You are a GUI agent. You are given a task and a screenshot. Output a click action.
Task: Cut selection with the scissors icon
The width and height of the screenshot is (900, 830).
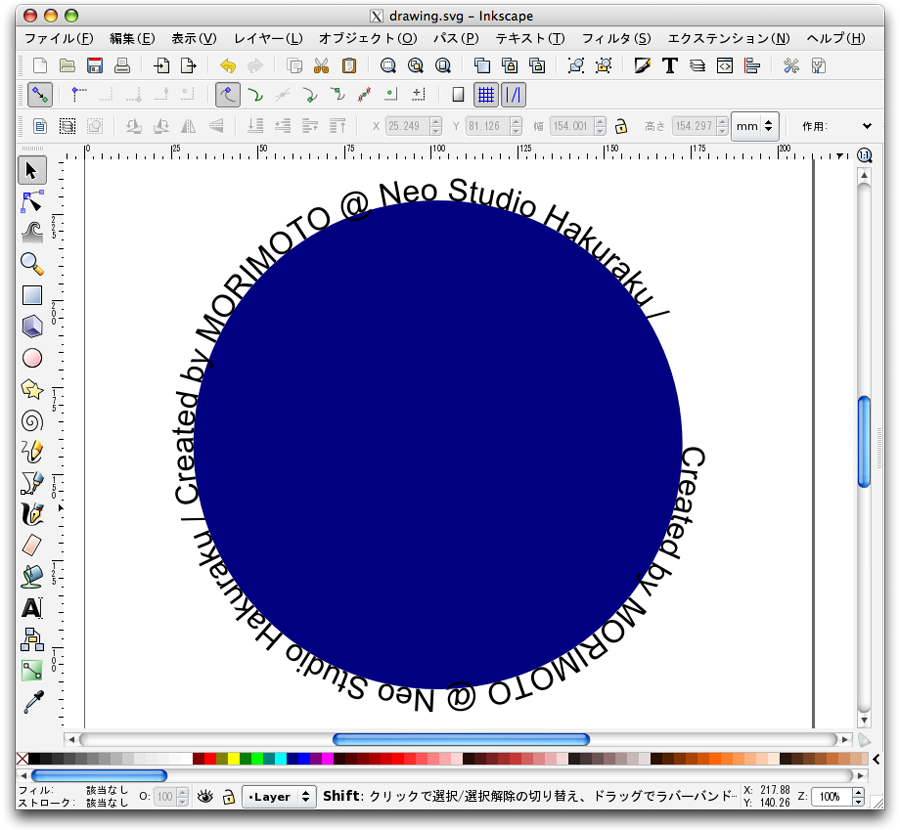(x=321, y=65)
